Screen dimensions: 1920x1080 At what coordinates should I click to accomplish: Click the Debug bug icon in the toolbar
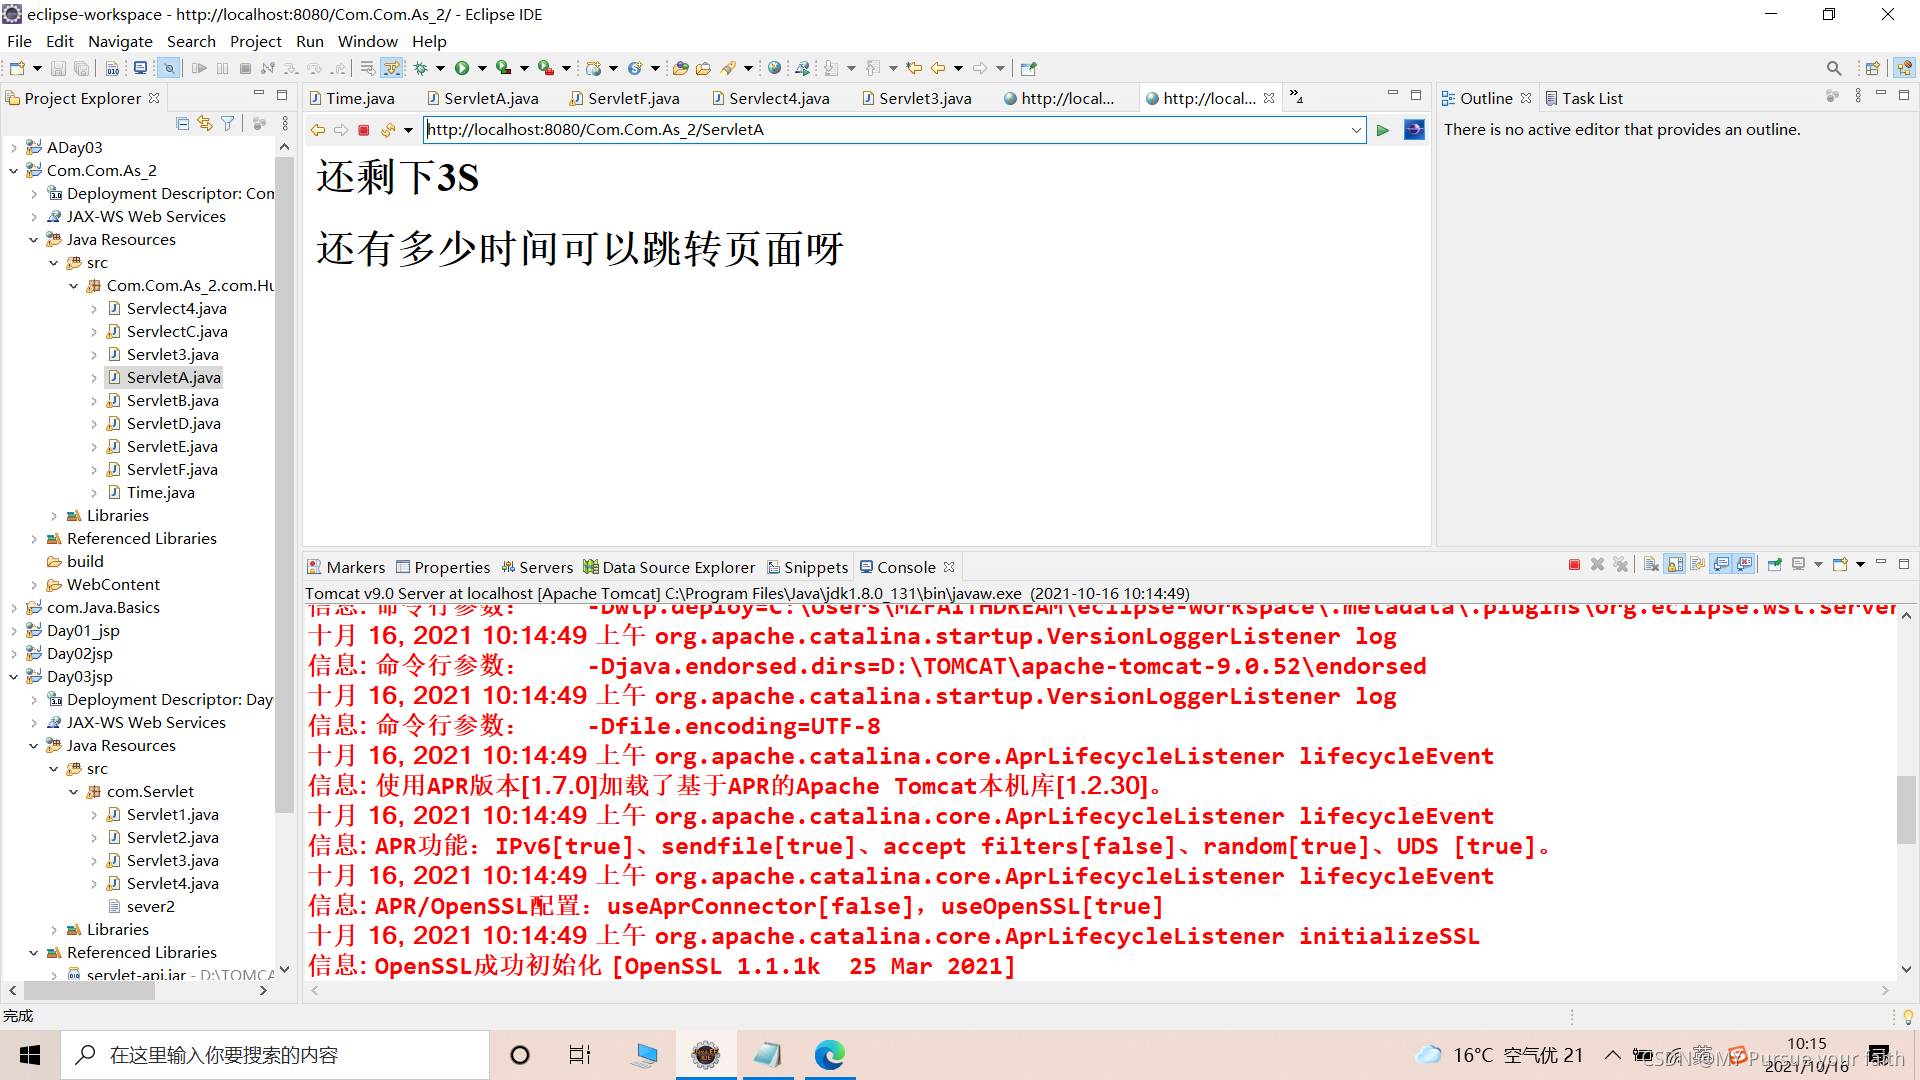421,68
